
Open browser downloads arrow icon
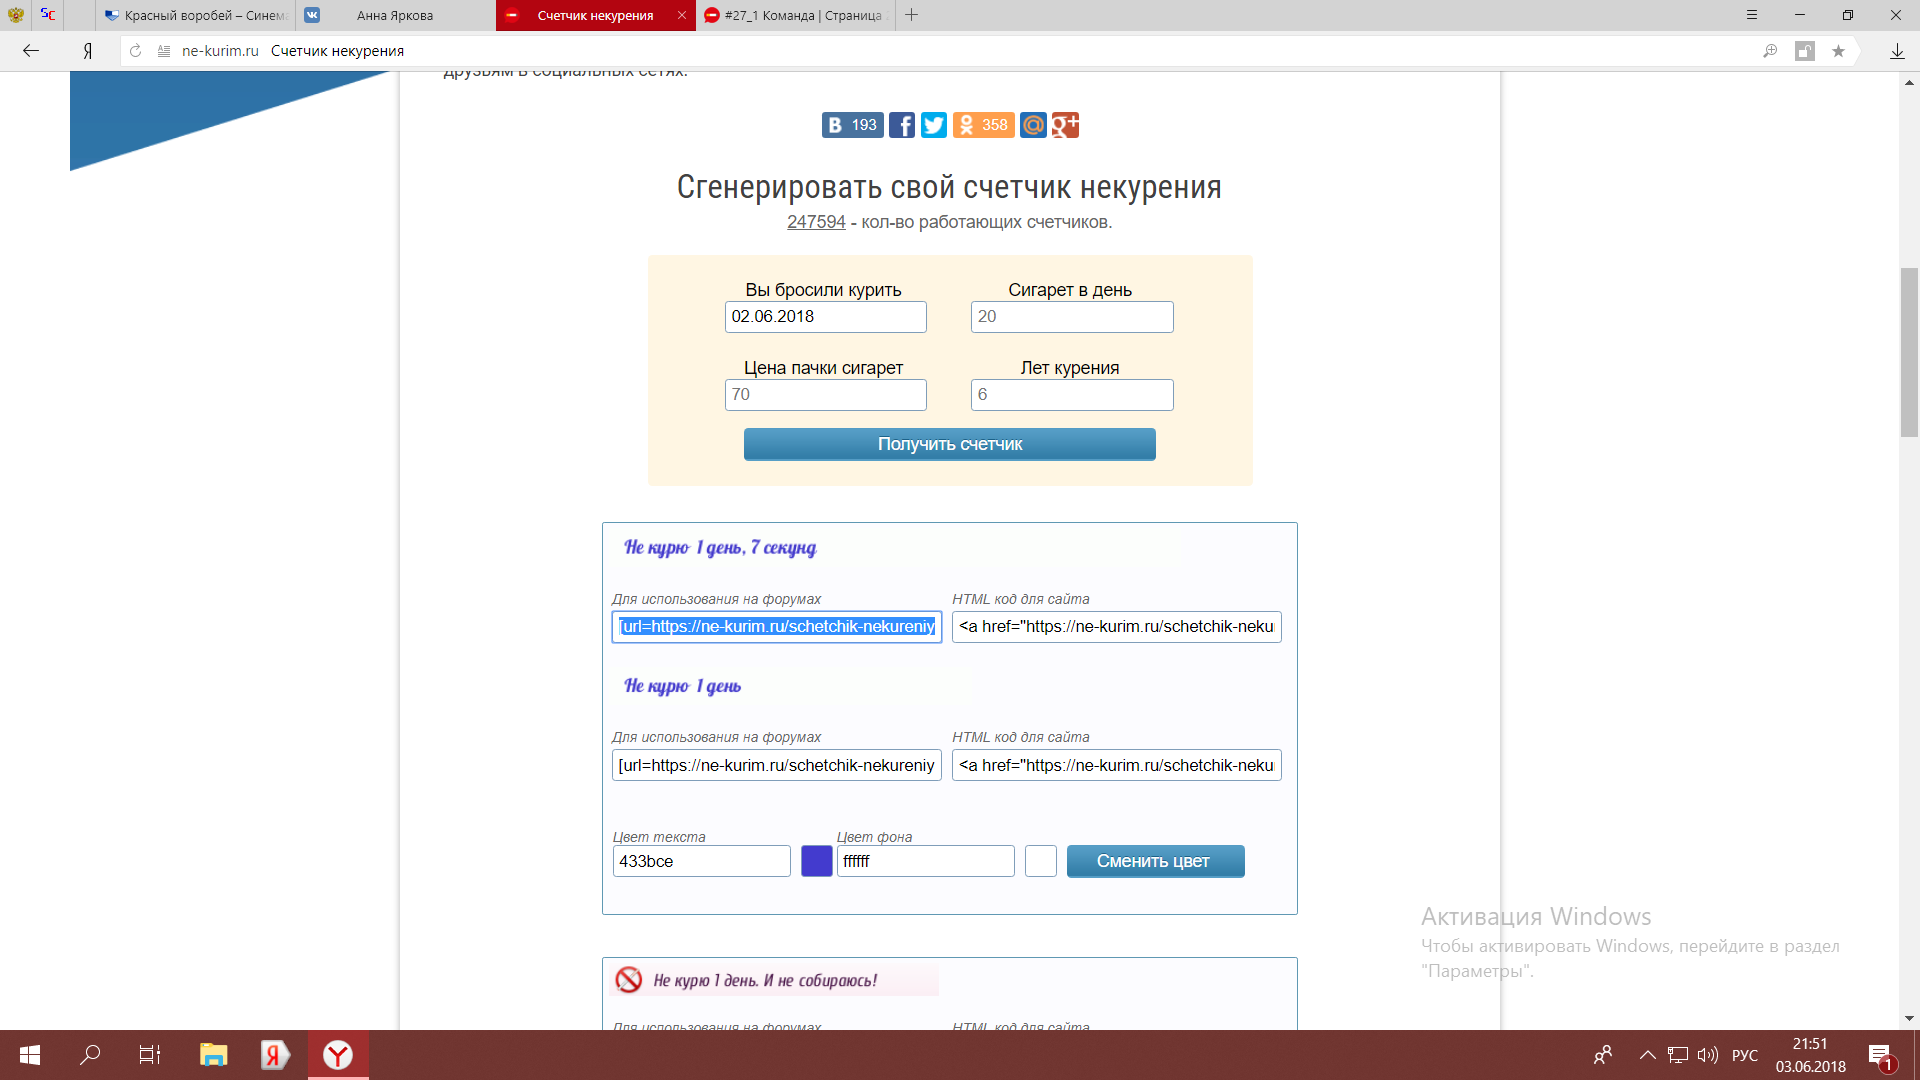click(1896, 51)
